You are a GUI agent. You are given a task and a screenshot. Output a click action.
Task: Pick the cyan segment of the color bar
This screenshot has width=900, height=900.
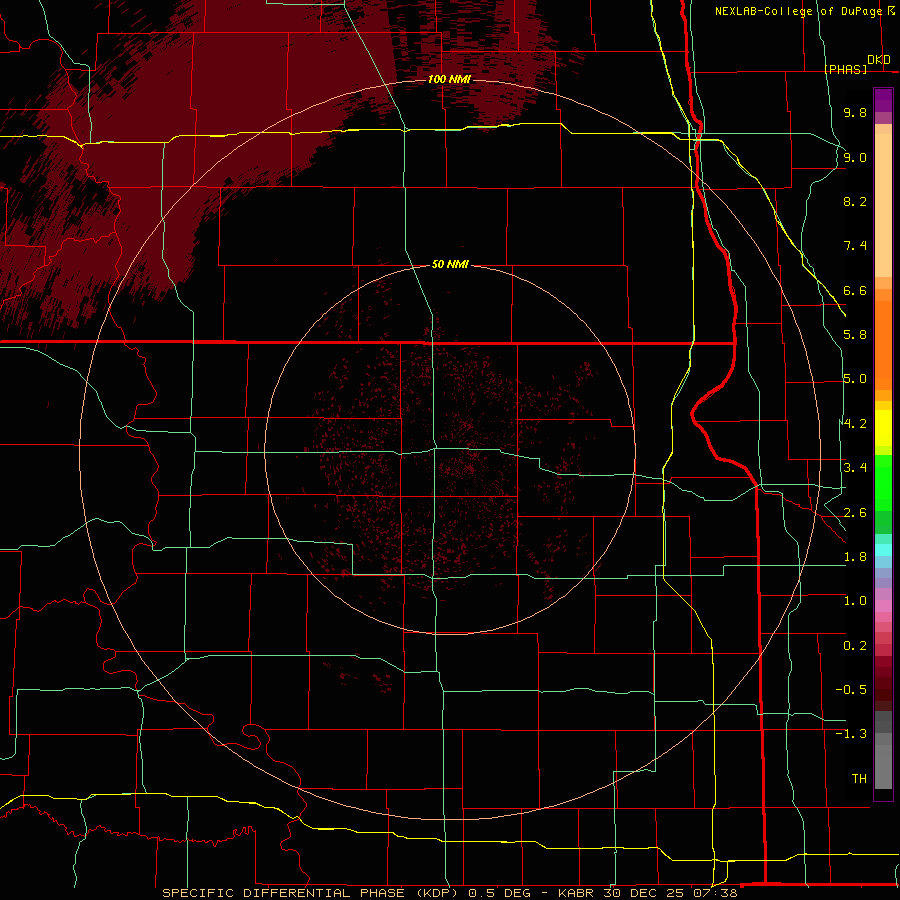pyautogui.click(x=883, y=550)
